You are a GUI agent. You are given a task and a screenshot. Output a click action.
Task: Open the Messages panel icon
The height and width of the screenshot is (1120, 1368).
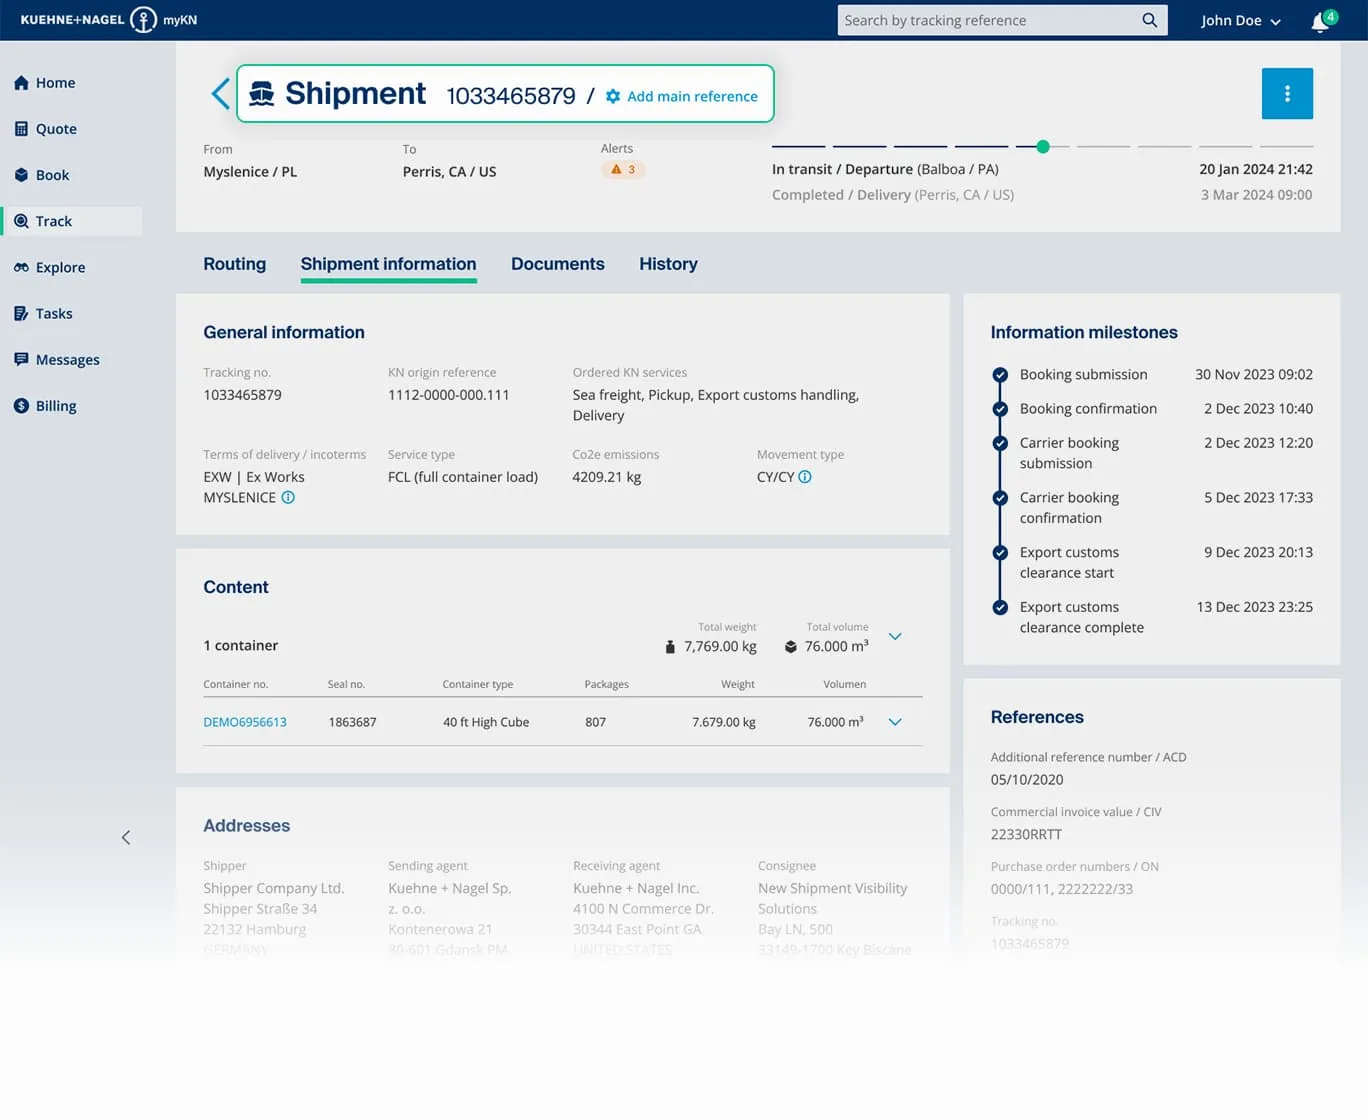pos(20,359)
